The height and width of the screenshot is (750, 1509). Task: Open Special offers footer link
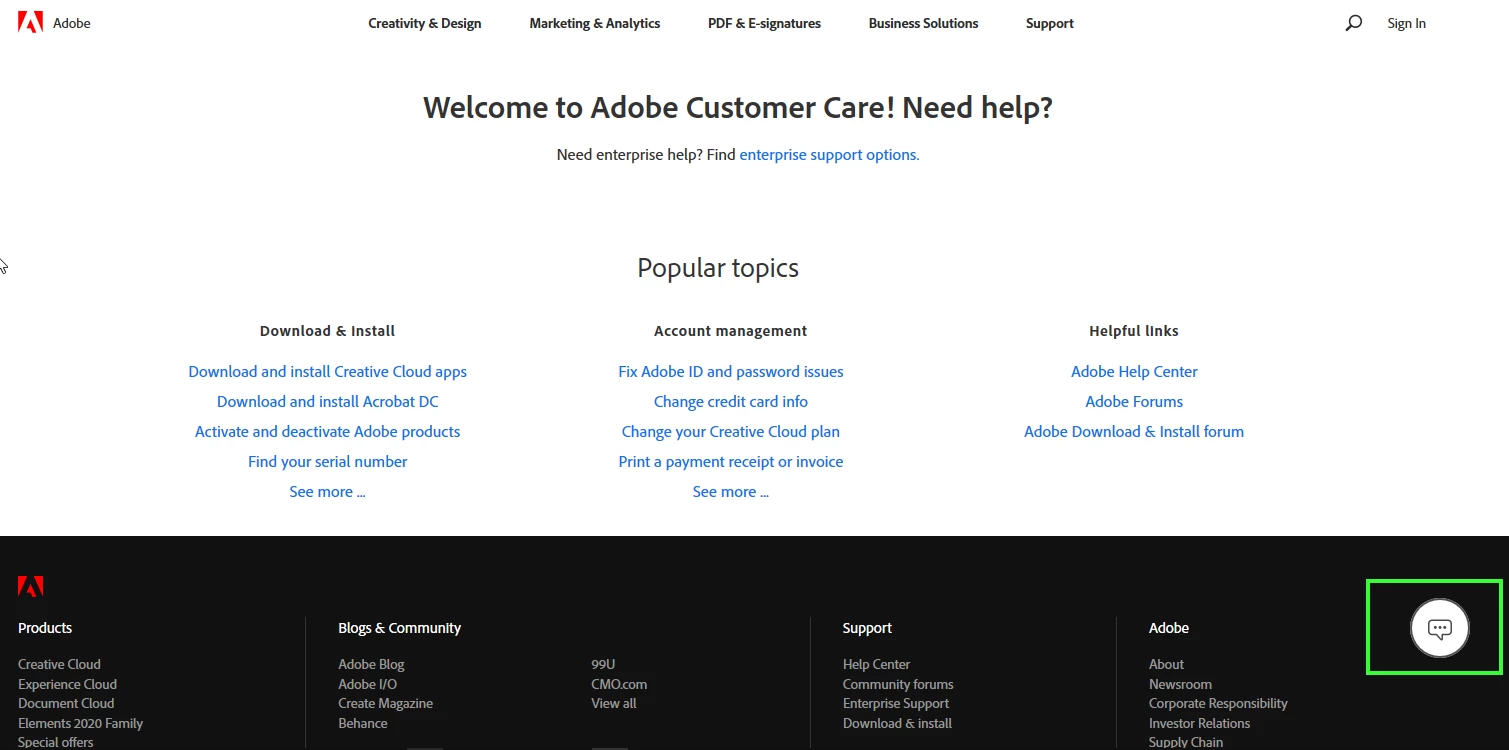[56, 742]
